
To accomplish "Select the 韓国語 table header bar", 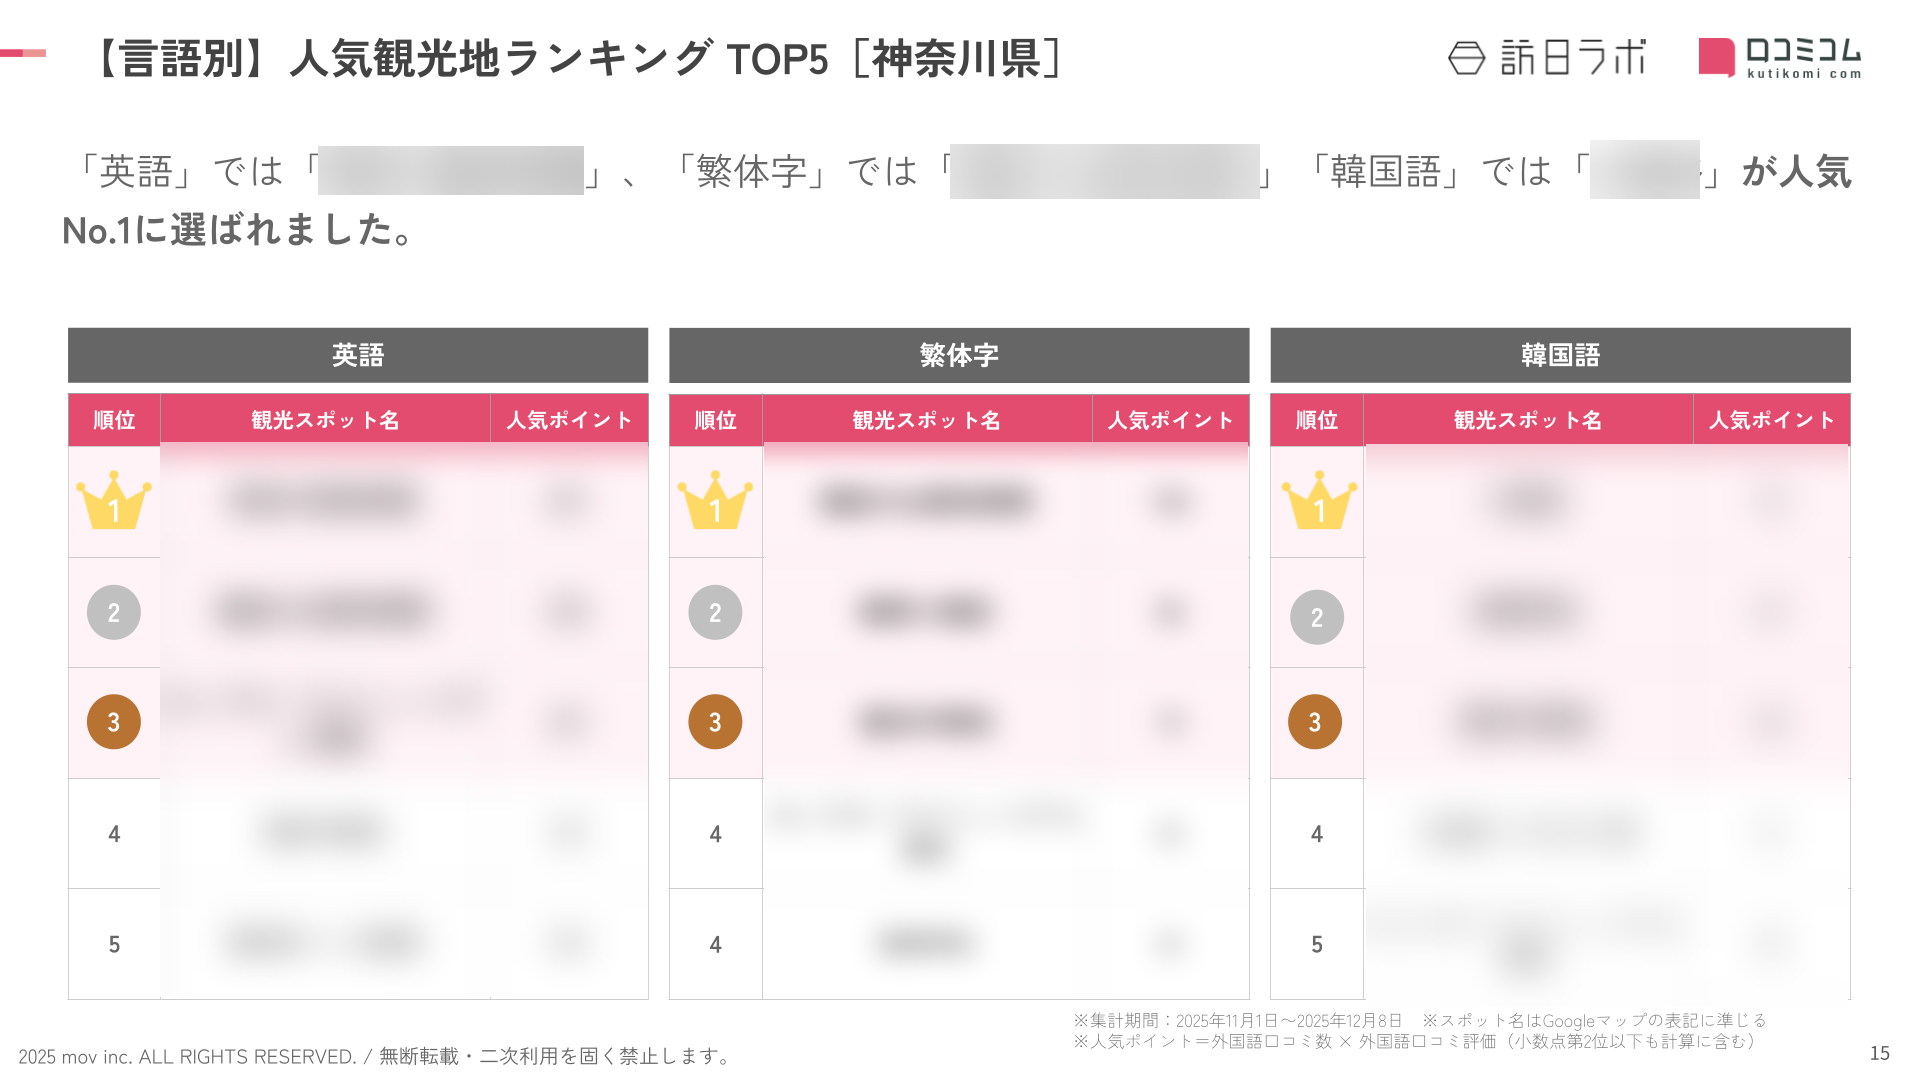I will 1560,355.
